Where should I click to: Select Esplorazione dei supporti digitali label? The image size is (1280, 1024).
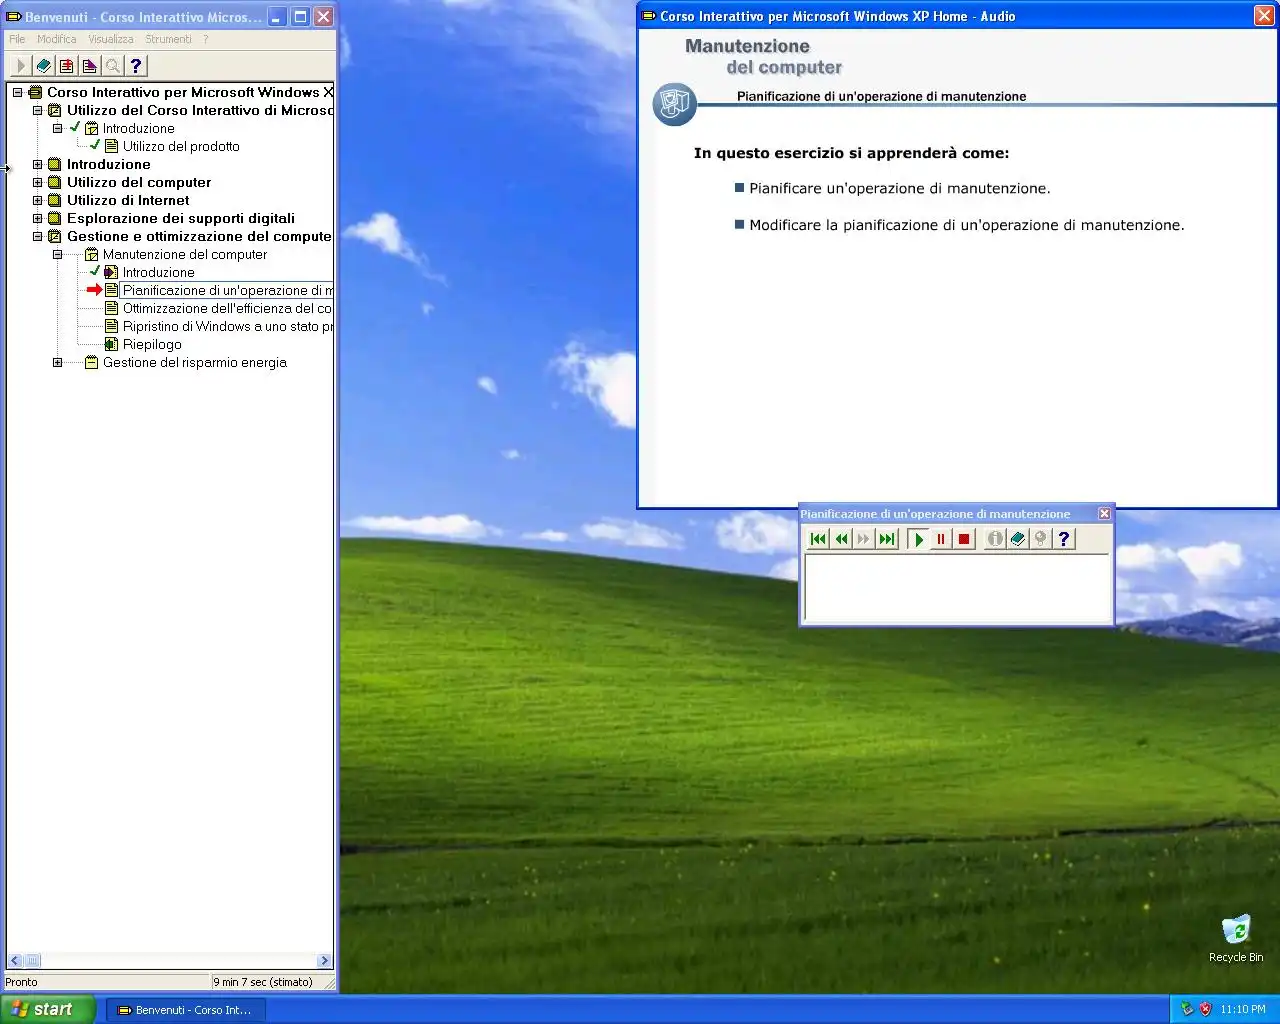click(181, 218)
